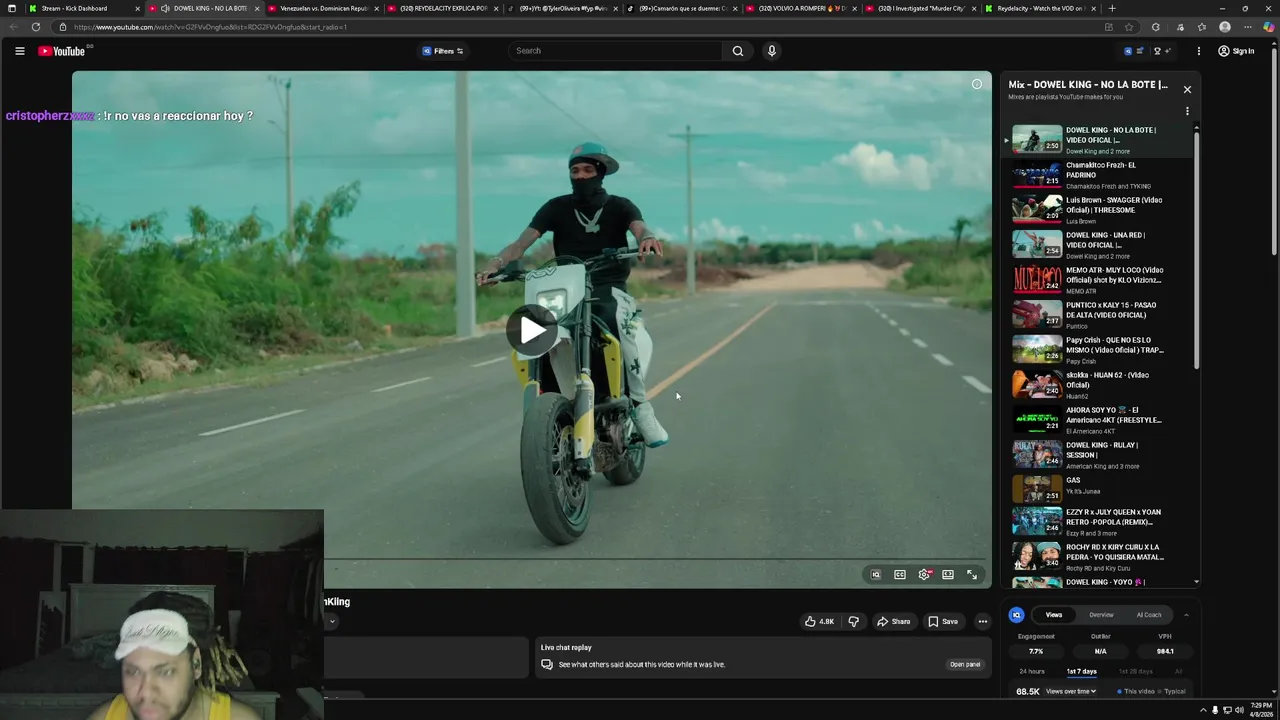Expand the video description chevron
The image size is (1280, 720).
point(332,621)
